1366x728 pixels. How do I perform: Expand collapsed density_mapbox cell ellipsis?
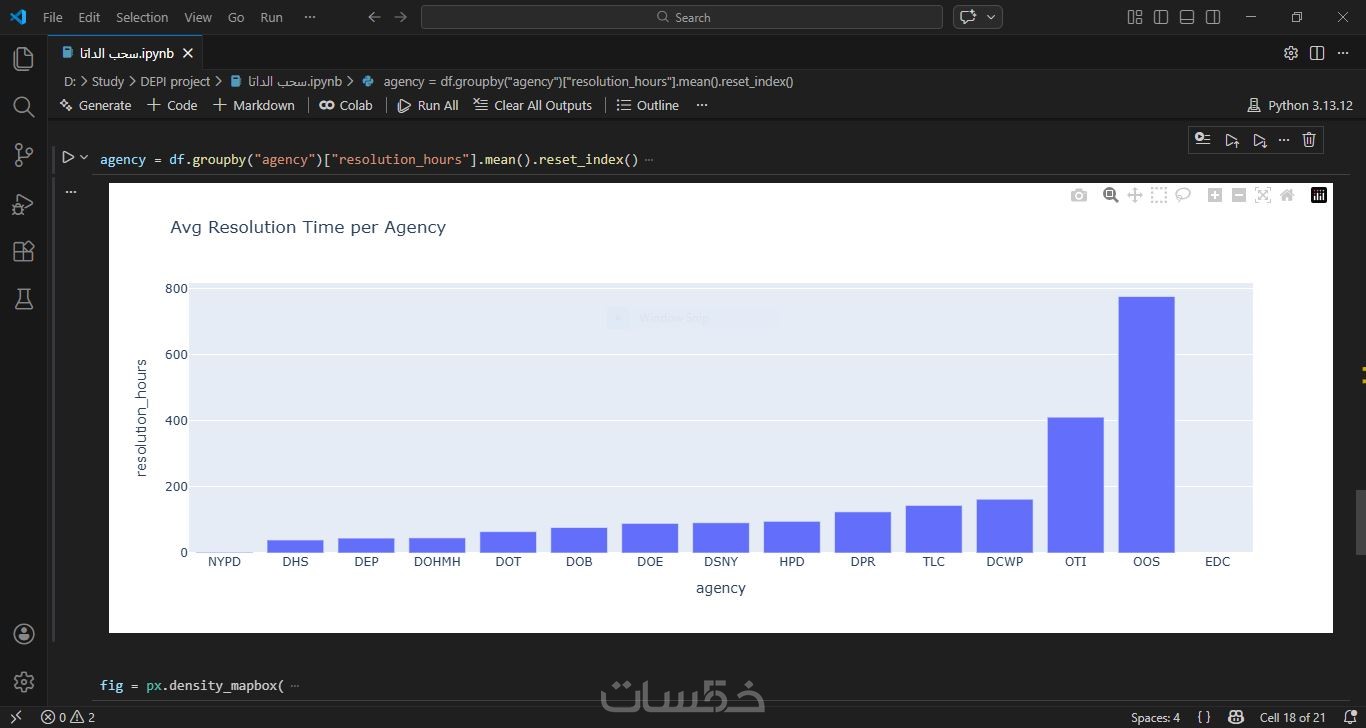coord(294,686)
